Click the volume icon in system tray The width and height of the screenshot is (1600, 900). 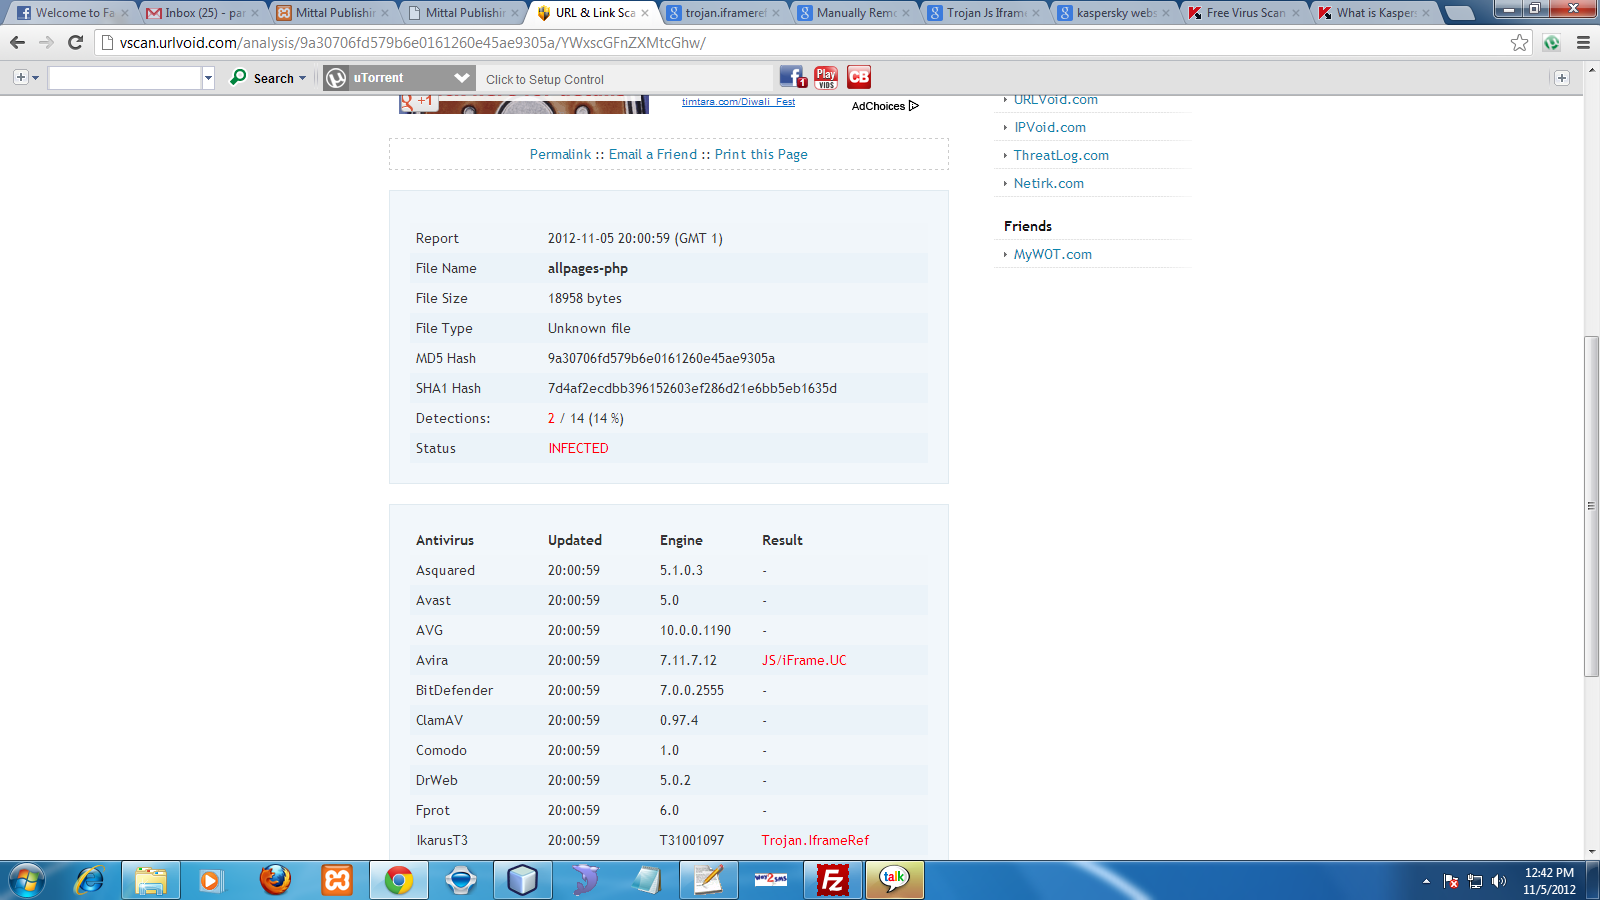[x=1498, y=881]
